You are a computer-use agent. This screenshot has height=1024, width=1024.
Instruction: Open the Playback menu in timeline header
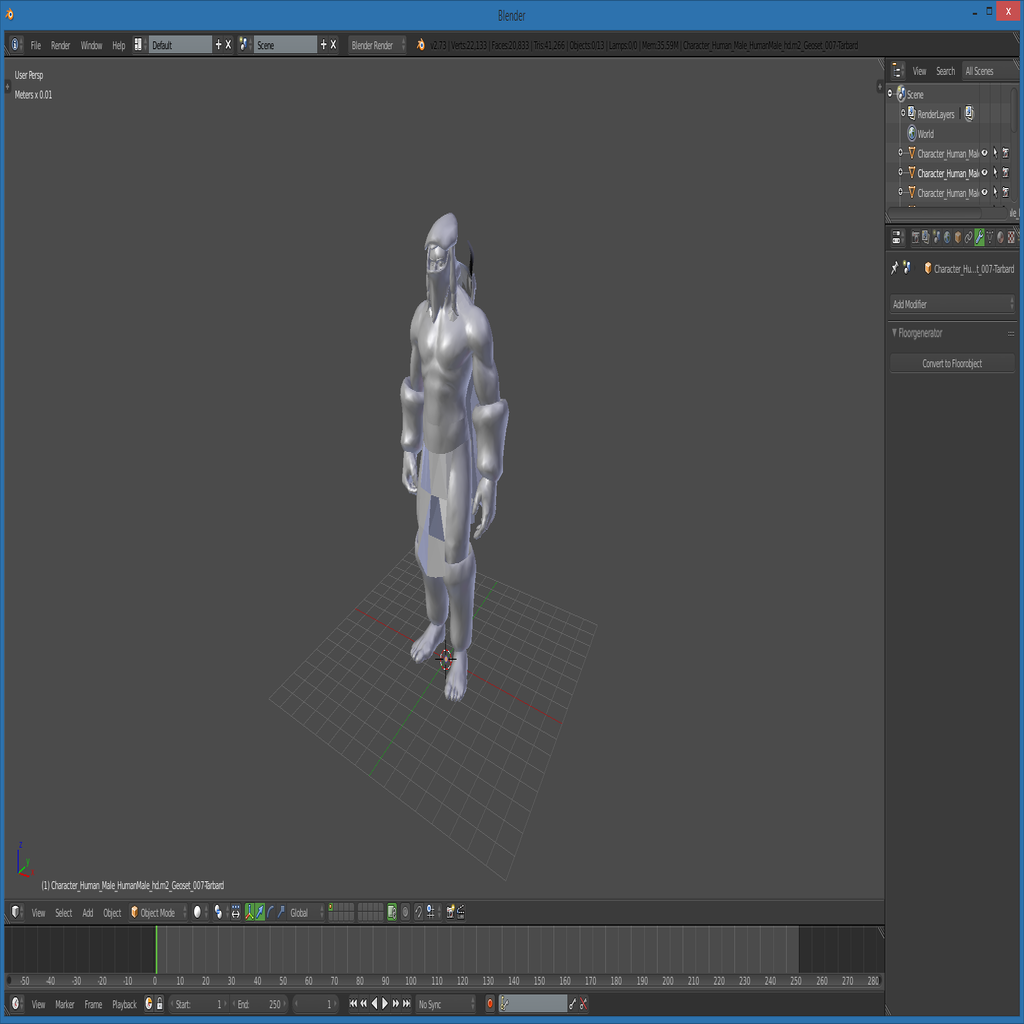point(124,1004)
